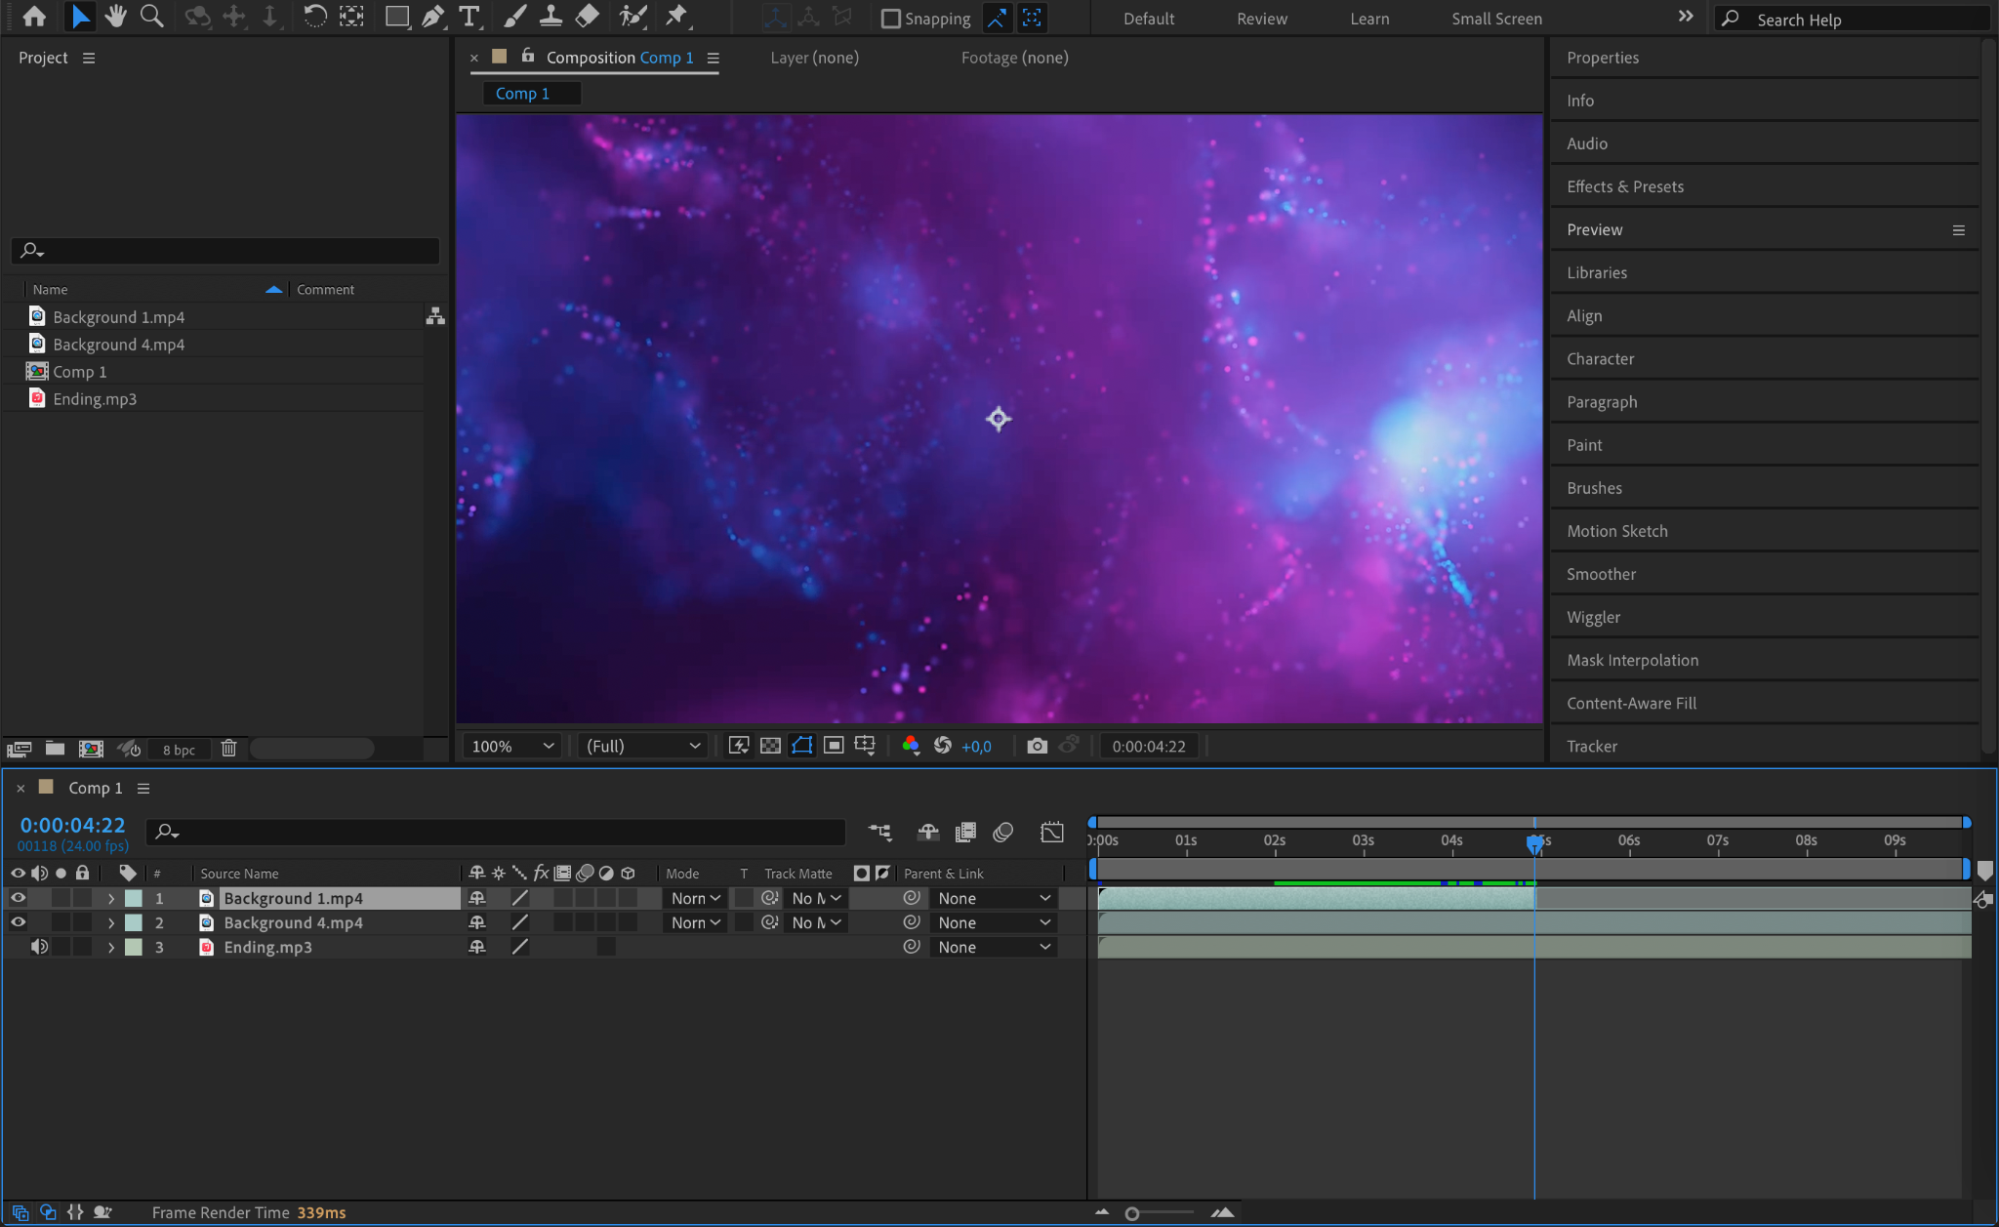
Task: Select Ending.mp3 in Project panel
Action: point(95,399)
